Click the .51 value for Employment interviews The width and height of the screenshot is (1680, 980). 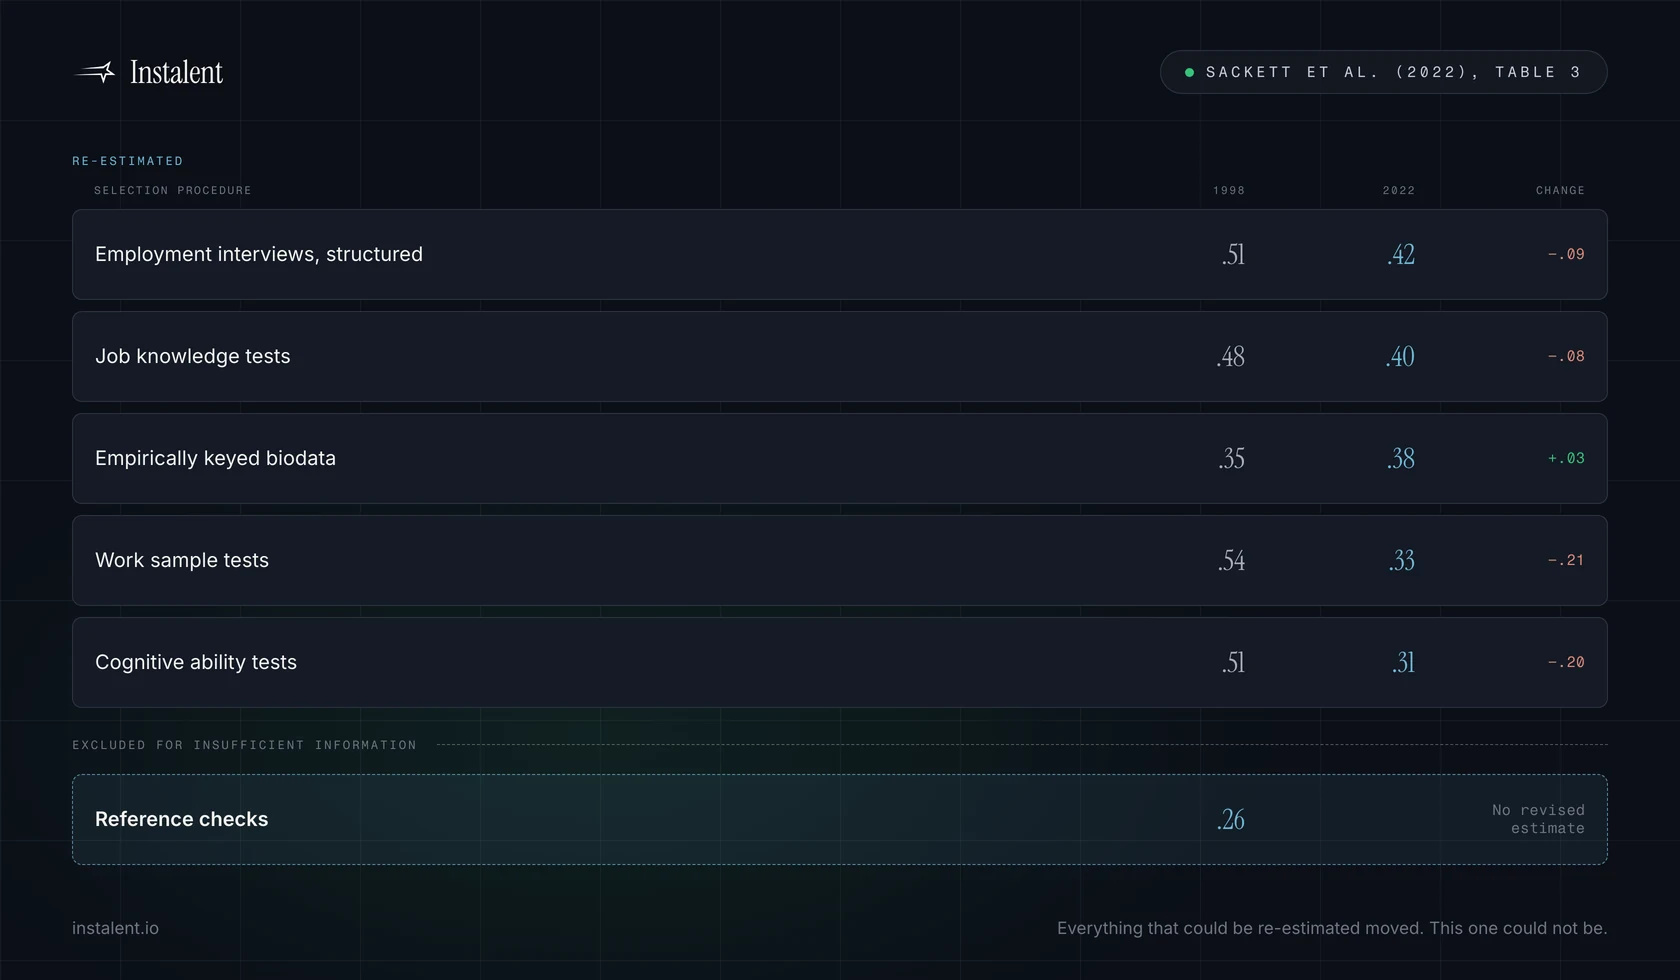pos(1233,255)
